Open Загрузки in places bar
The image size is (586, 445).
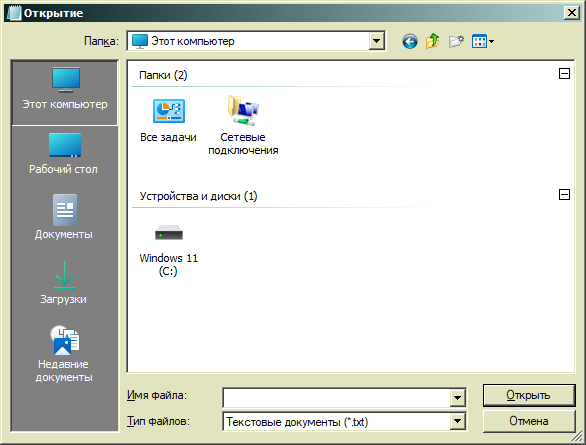(x=65, y=283)
